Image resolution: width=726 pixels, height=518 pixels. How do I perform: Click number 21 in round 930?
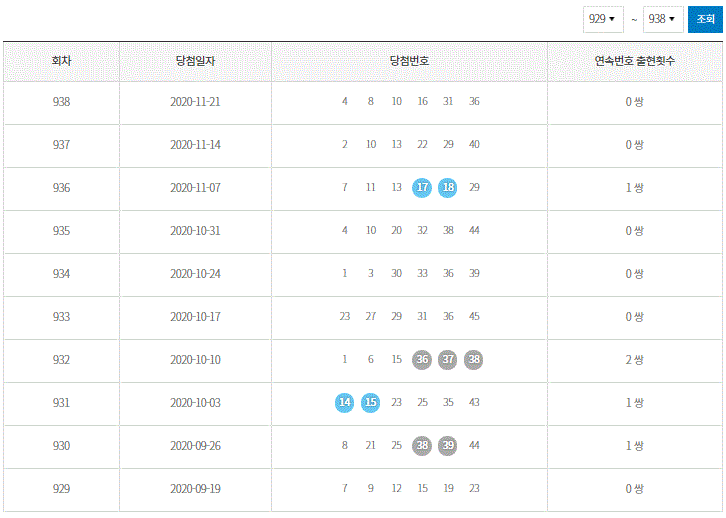click(x=370, y=445)
